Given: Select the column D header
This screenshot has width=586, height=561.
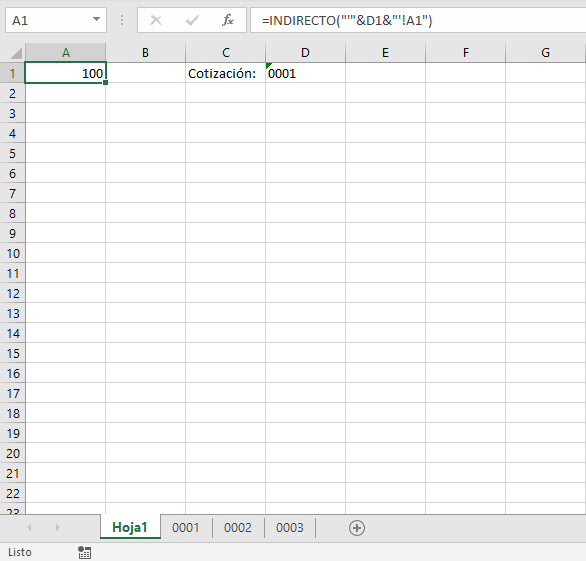Looking at the screenshot, I should [305, 53].
